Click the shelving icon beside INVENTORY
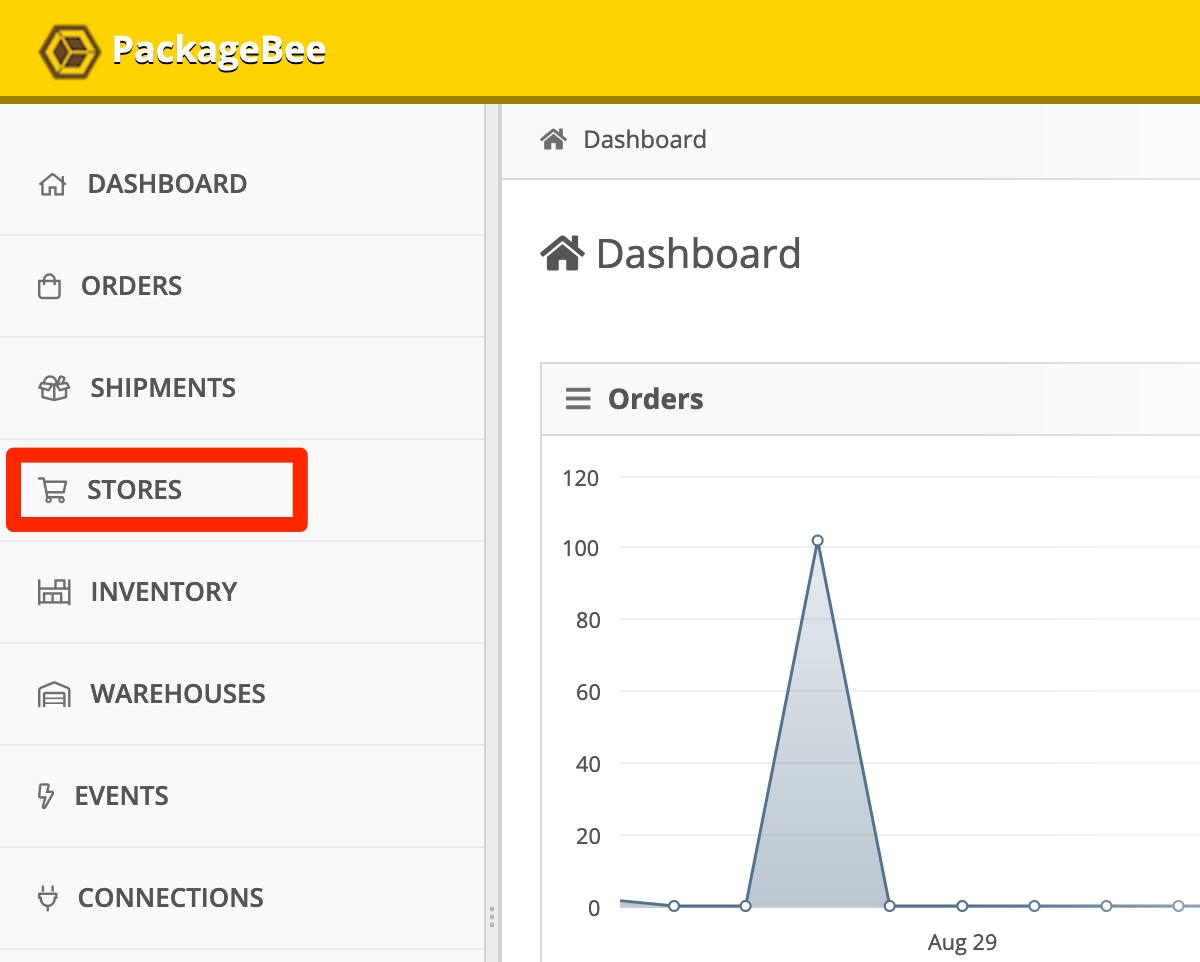The image size is (1200, 962). point(55,592)
